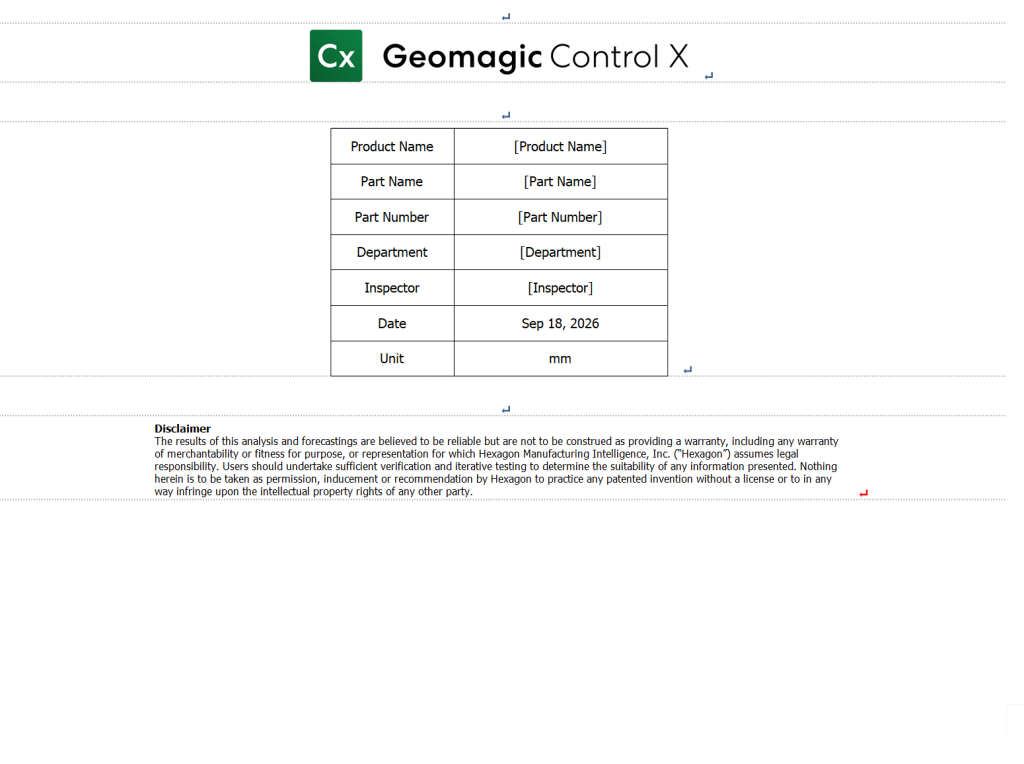1024x764 pixels.
Task: Select the Part Name label cell
Action: tap(392, 182)
